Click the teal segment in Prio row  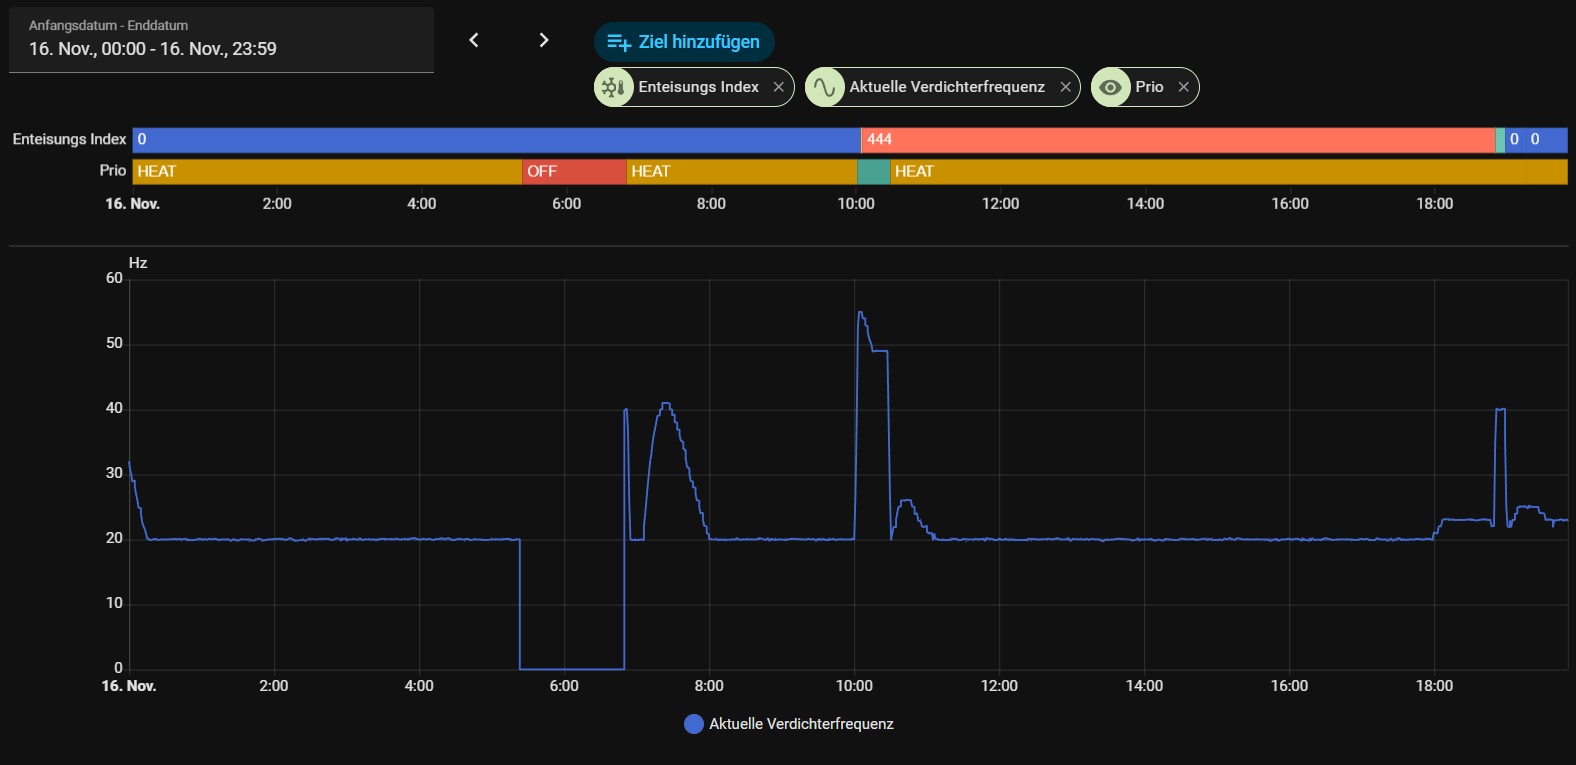(x=873, y=172)
